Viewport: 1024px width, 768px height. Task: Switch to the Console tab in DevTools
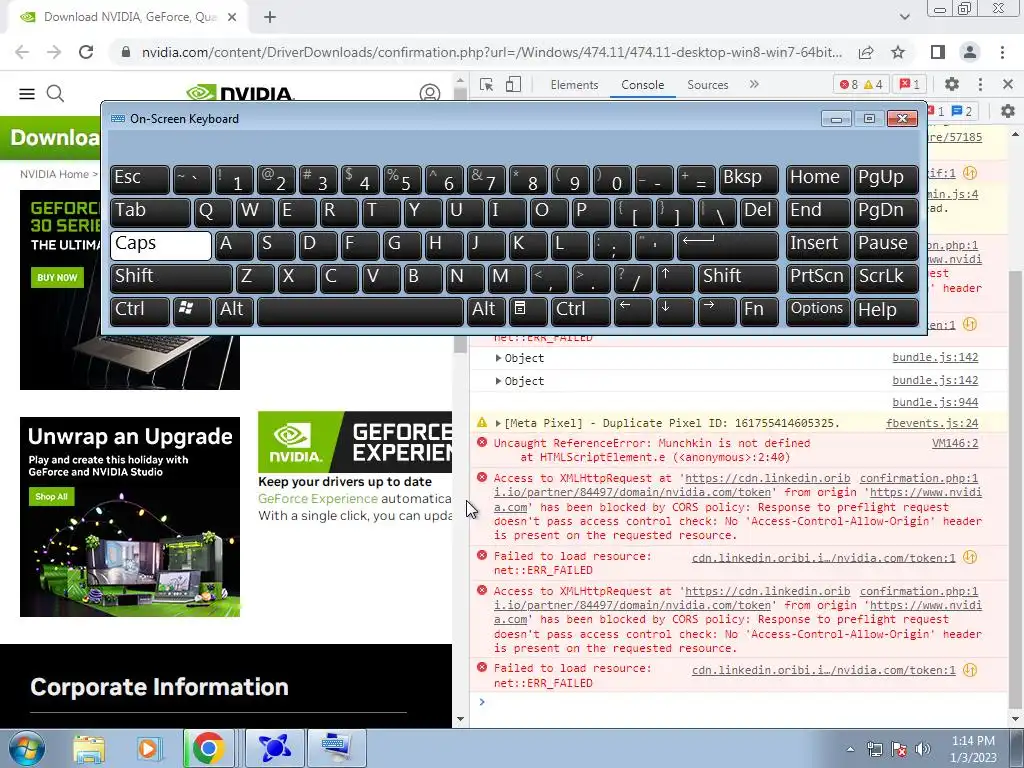click(x=643, y=85)
